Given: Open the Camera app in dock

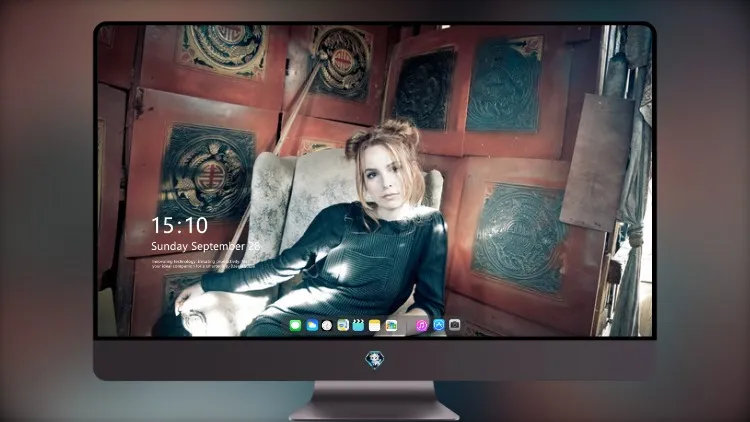Looking at the screenshot, I should tap(455, 325).
